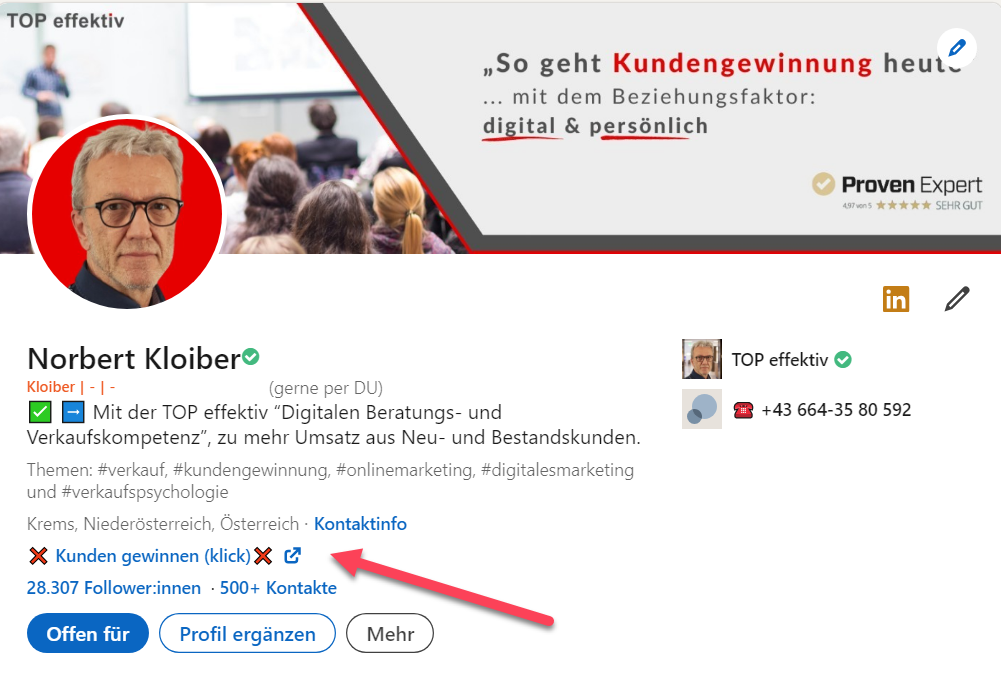
Task: Click the gold LinkedIn premium icon
Action: pos(896,299)
